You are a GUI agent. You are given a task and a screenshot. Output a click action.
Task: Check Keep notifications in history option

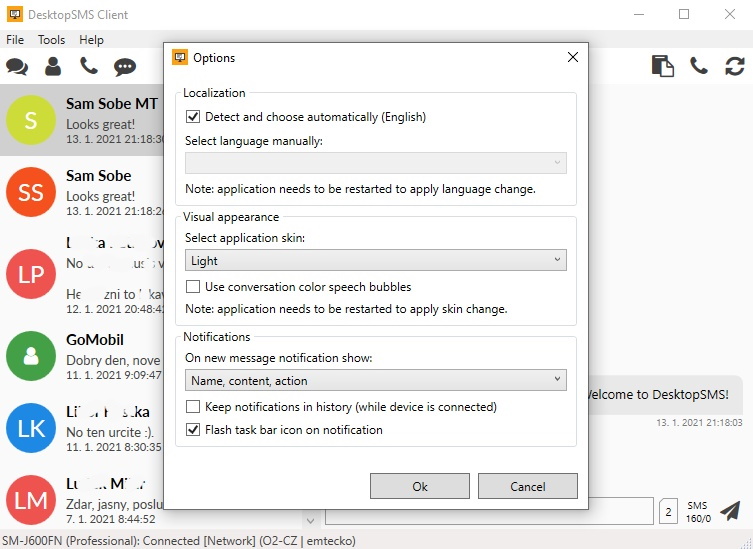193,407
